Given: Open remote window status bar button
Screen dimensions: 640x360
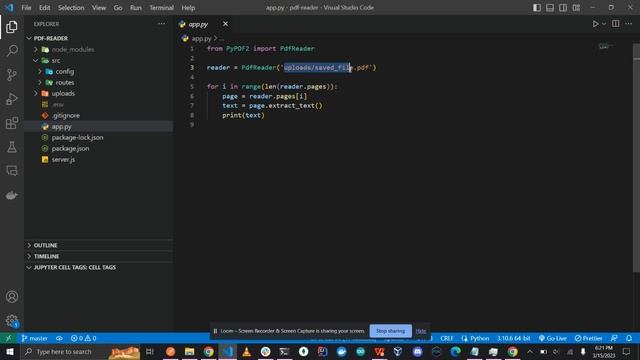Looking at the screenshot, I should [8, 338].
